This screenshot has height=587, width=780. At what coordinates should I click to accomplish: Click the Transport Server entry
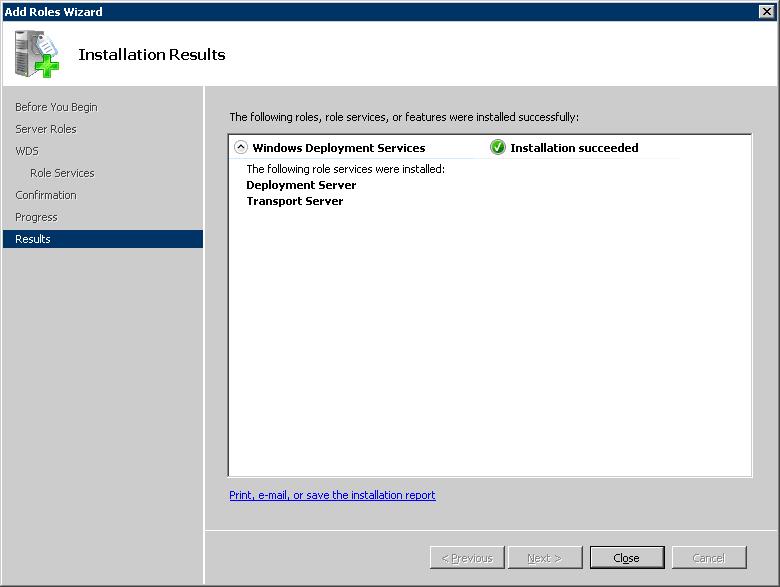pos(294,201)
